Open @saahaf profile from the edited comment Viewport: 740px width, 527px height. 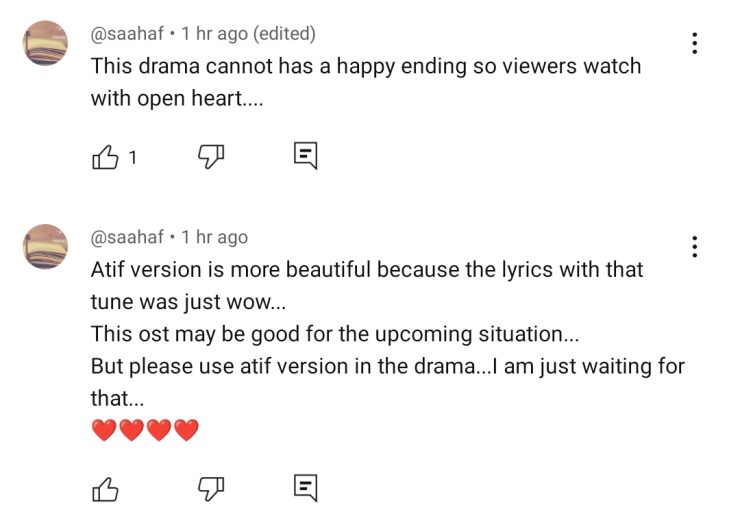coord(127,34)
